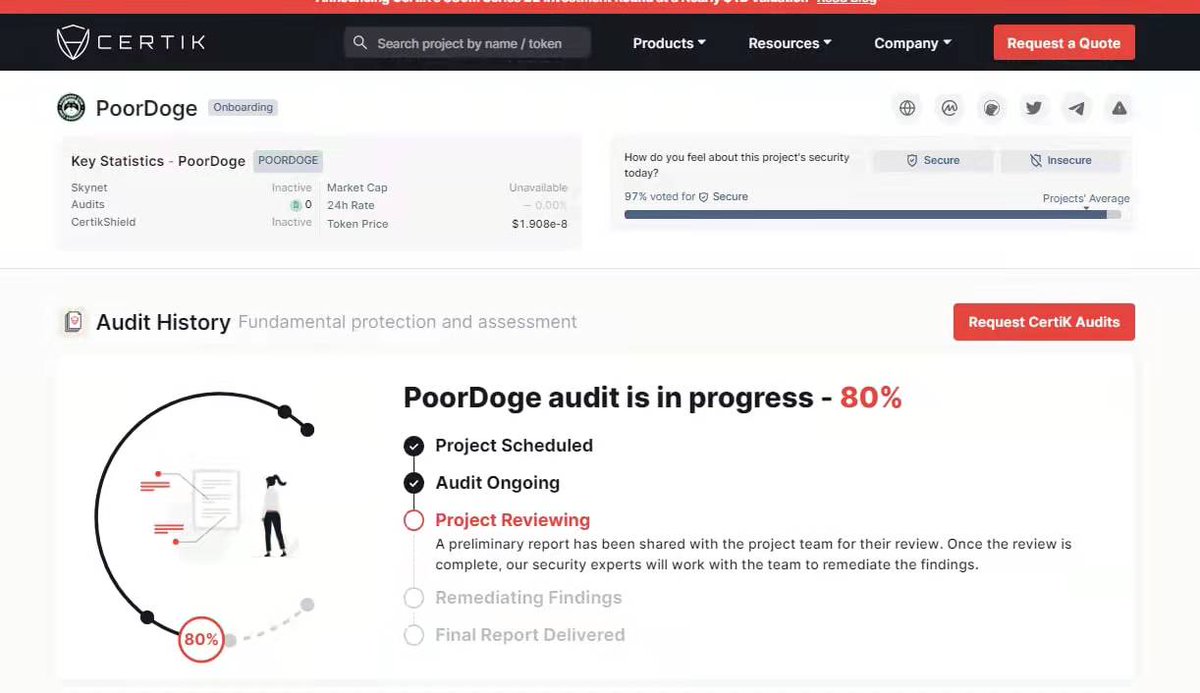Click the POORDOGE token tag
This screenshot has height=693, width=1200.
coord(287,160)
